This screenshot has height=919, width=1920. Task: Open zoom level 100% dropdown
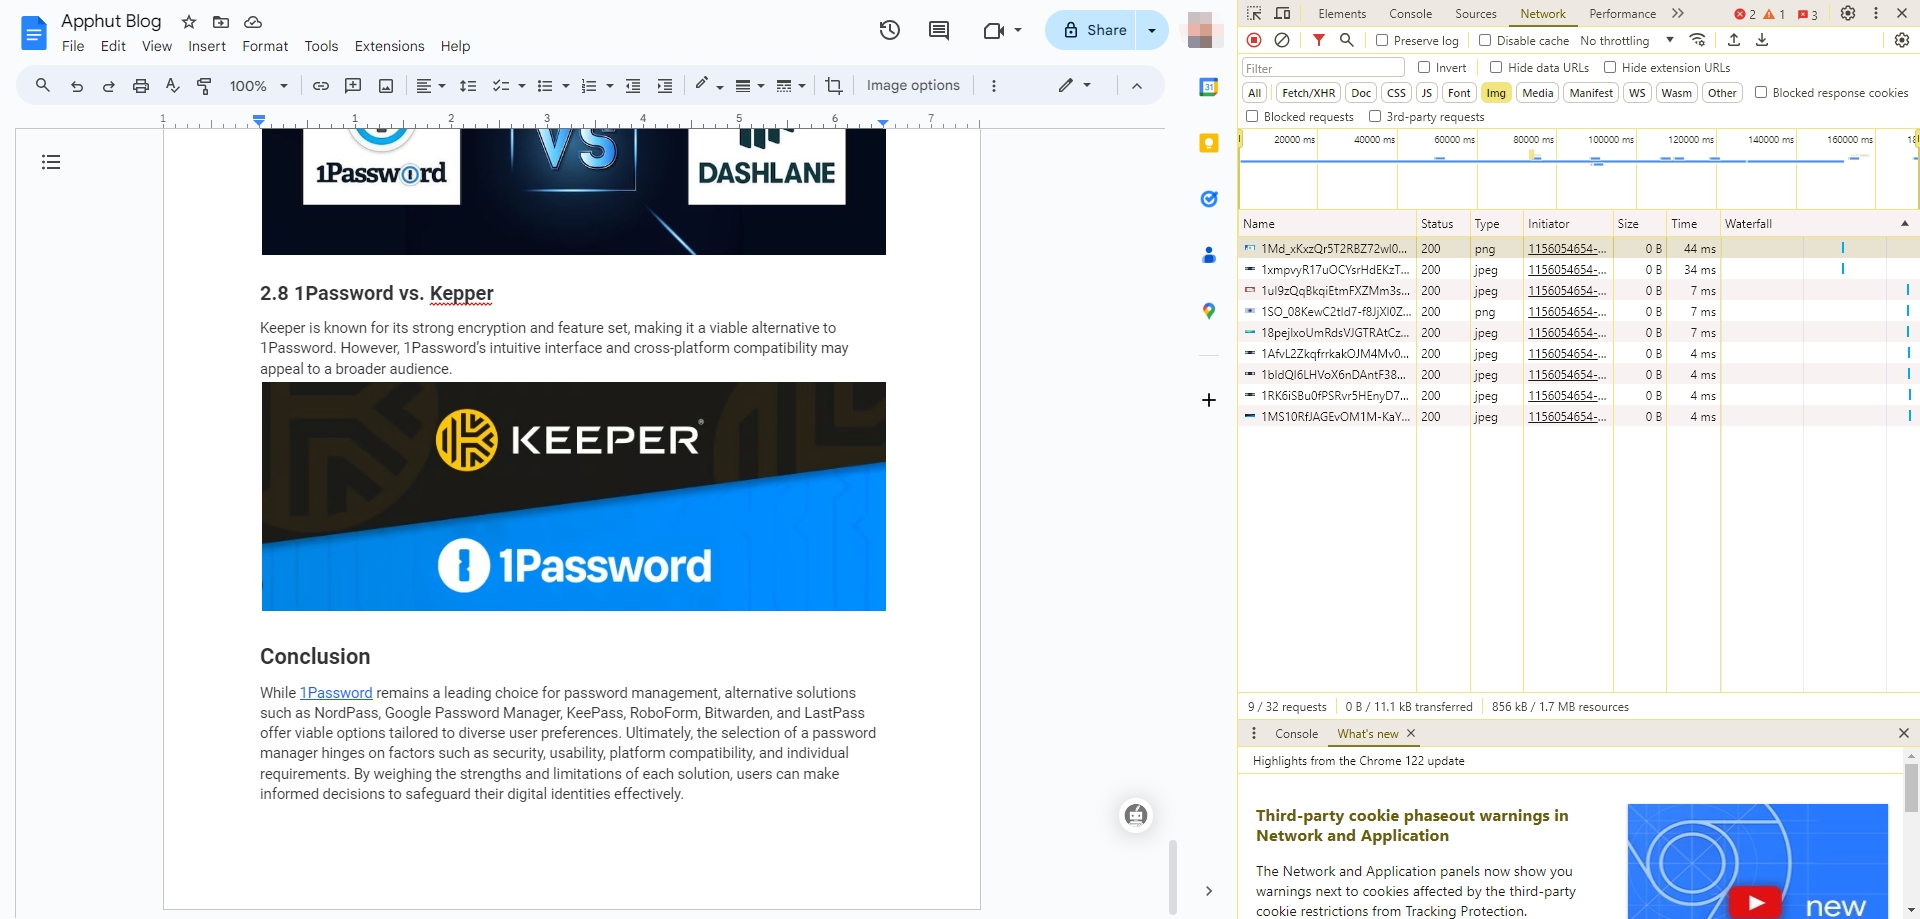tap(259, 86)
